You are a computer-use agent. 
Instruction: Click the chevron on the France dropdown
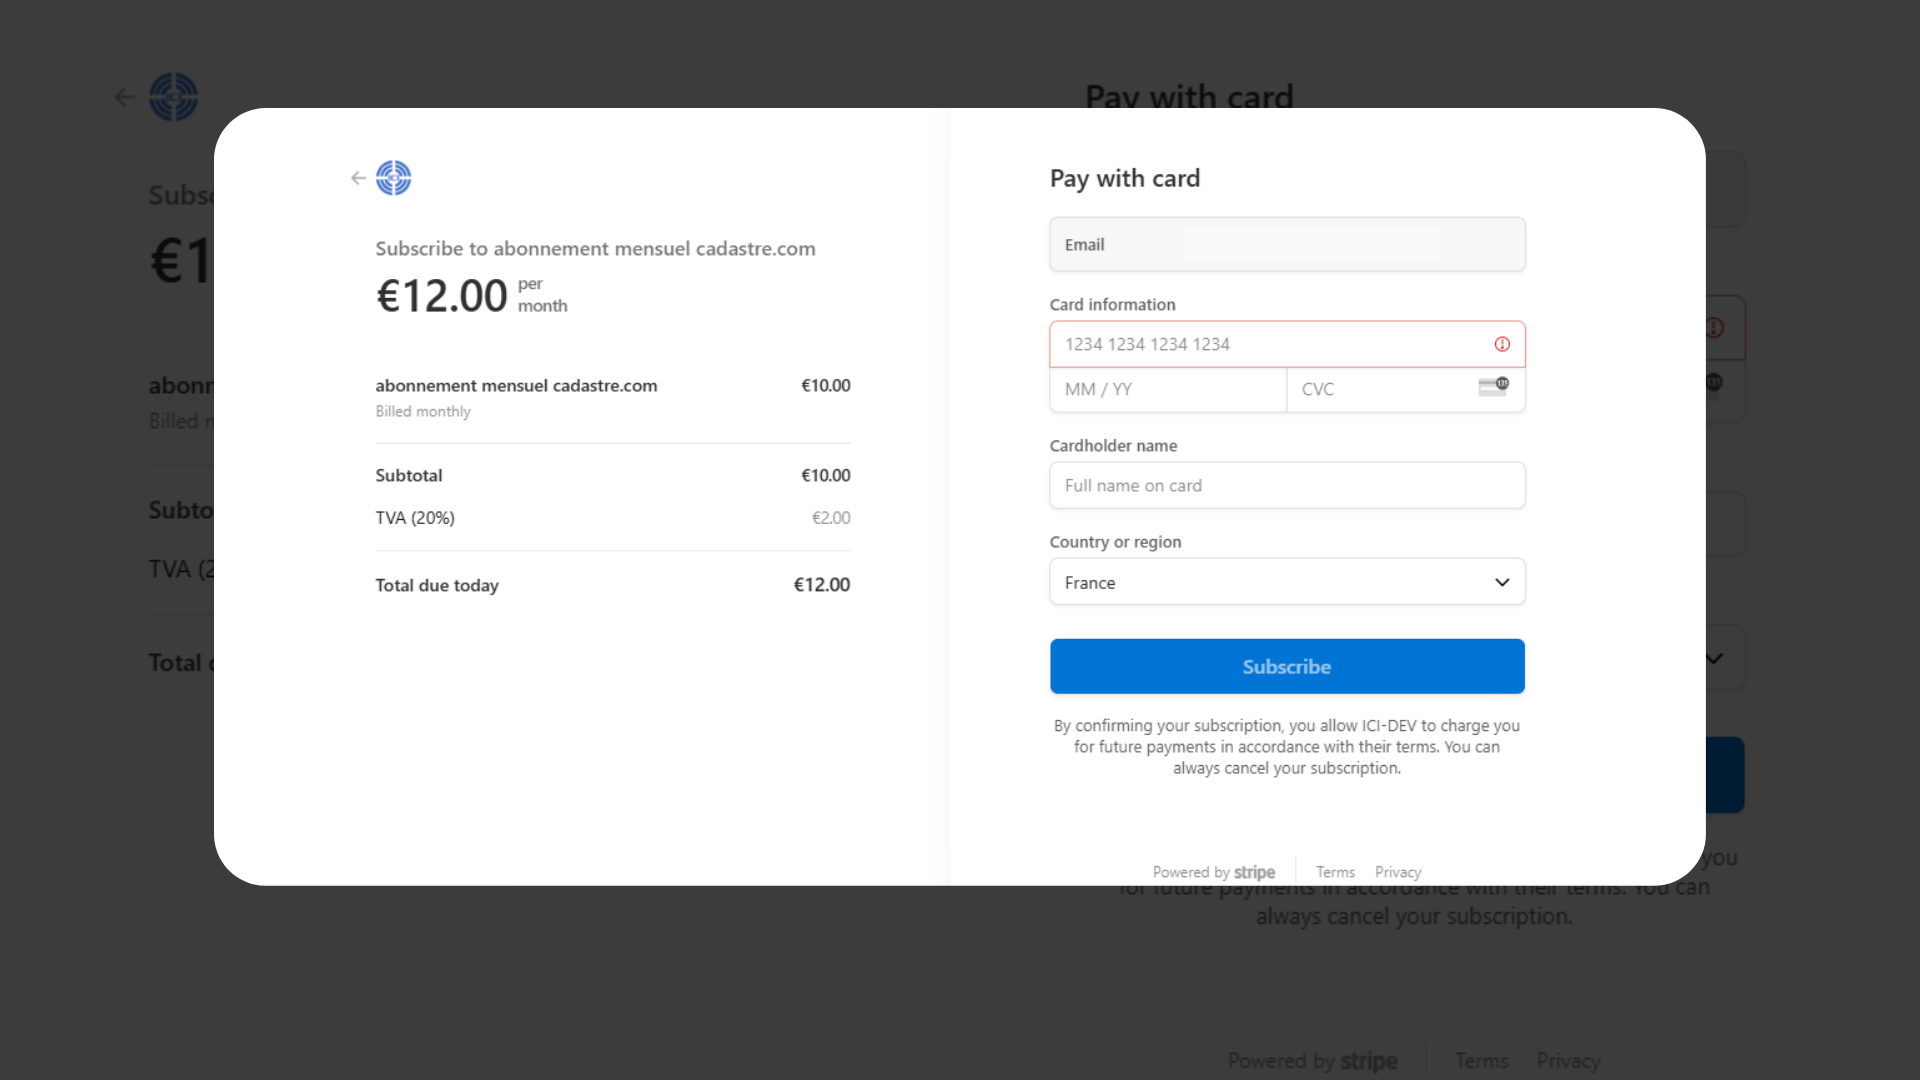[x=1502, y=582]
